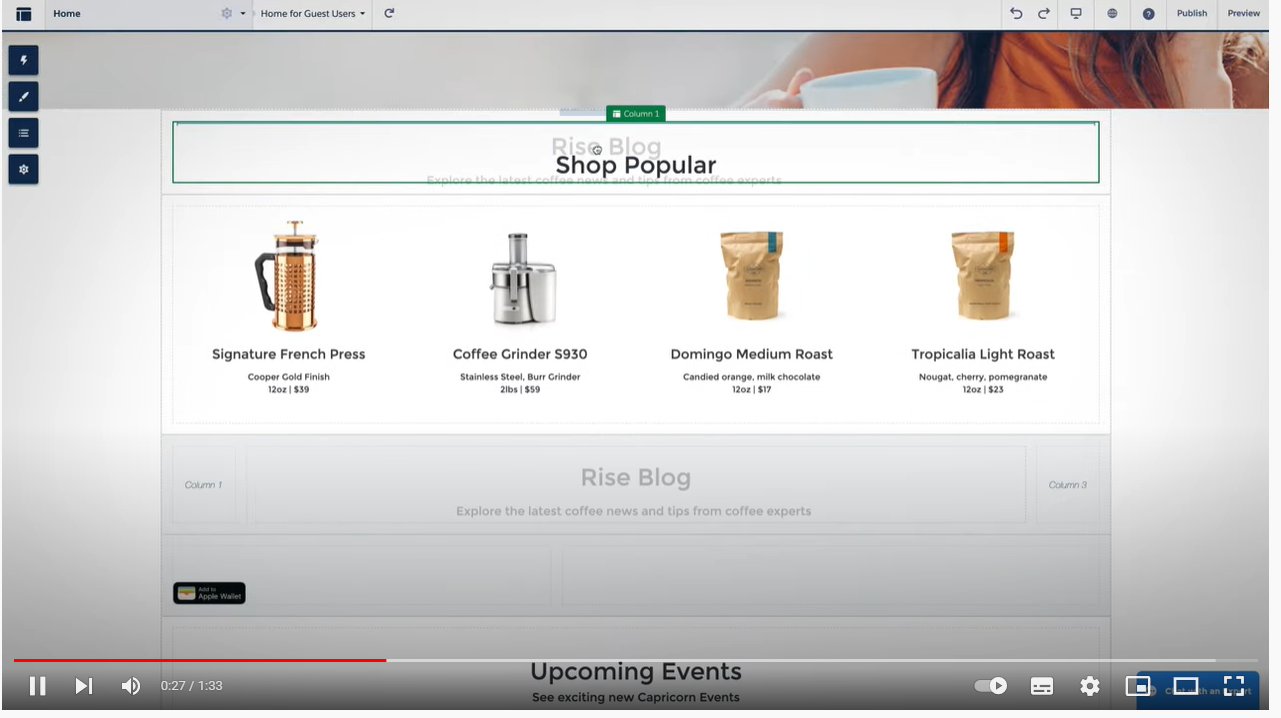Viewport: 1281px width, 718px height.
Task: Open page properties gear next to Home
Action: [x=227, y=14]
